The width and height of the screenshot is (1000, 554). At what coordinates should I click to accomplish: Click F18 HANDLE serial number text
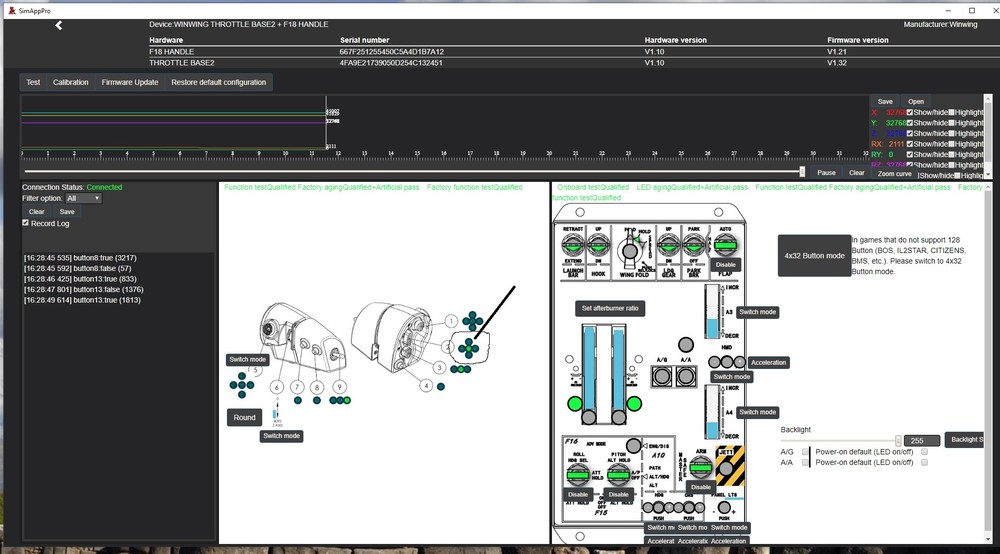click(392, 52)
